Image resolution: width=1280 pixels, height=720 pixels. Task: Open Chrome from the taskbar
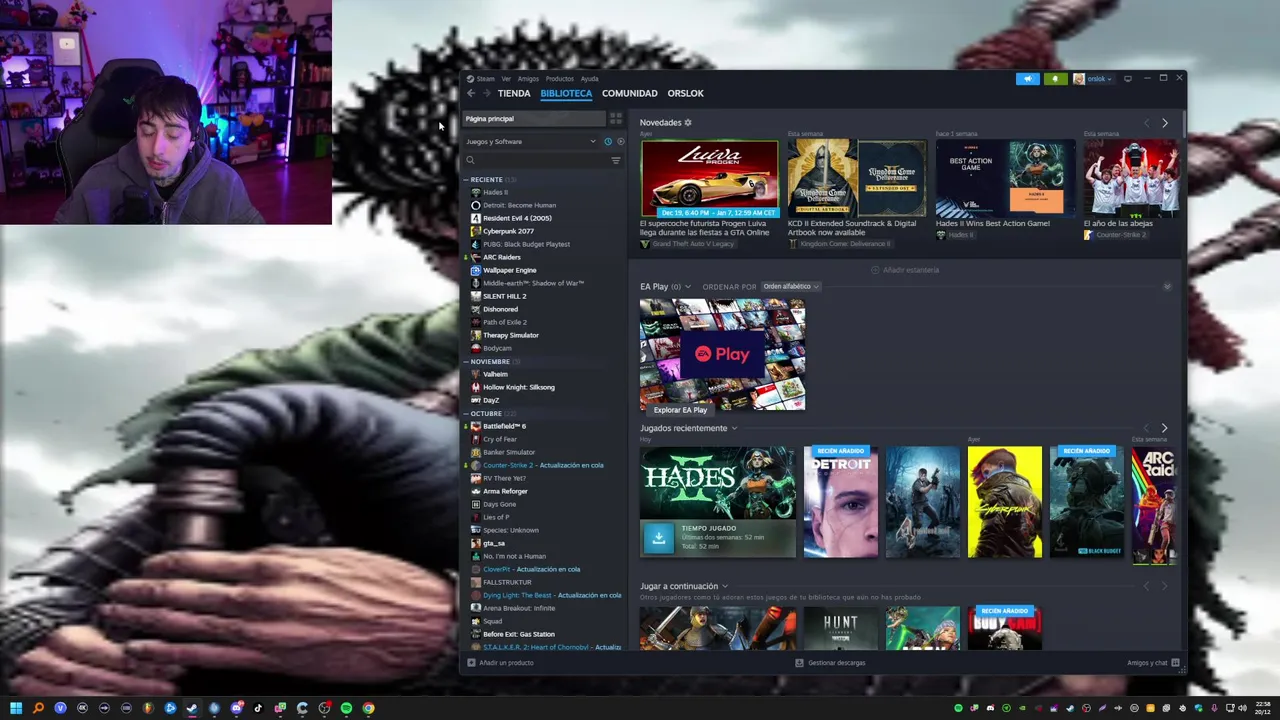tap(368, 708)
